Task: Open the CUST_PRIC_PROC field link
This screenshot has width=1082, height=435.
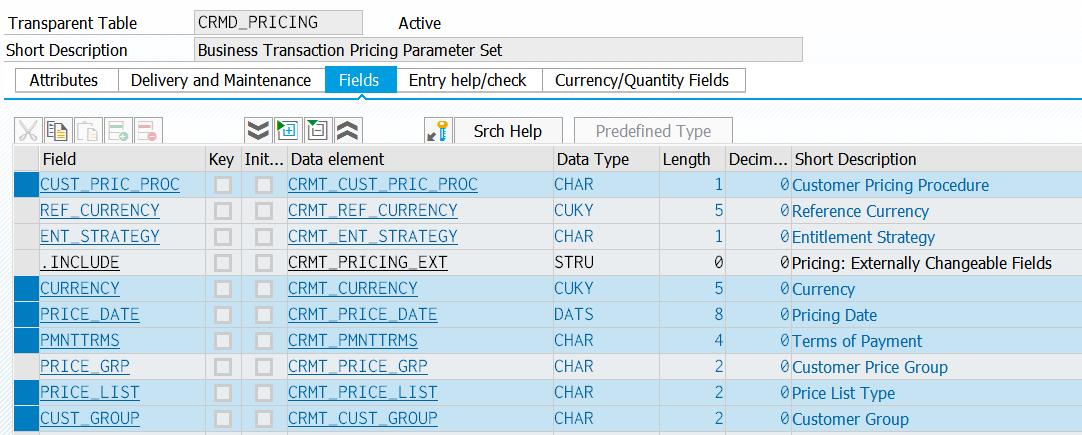Action: [x=110, y=185]
